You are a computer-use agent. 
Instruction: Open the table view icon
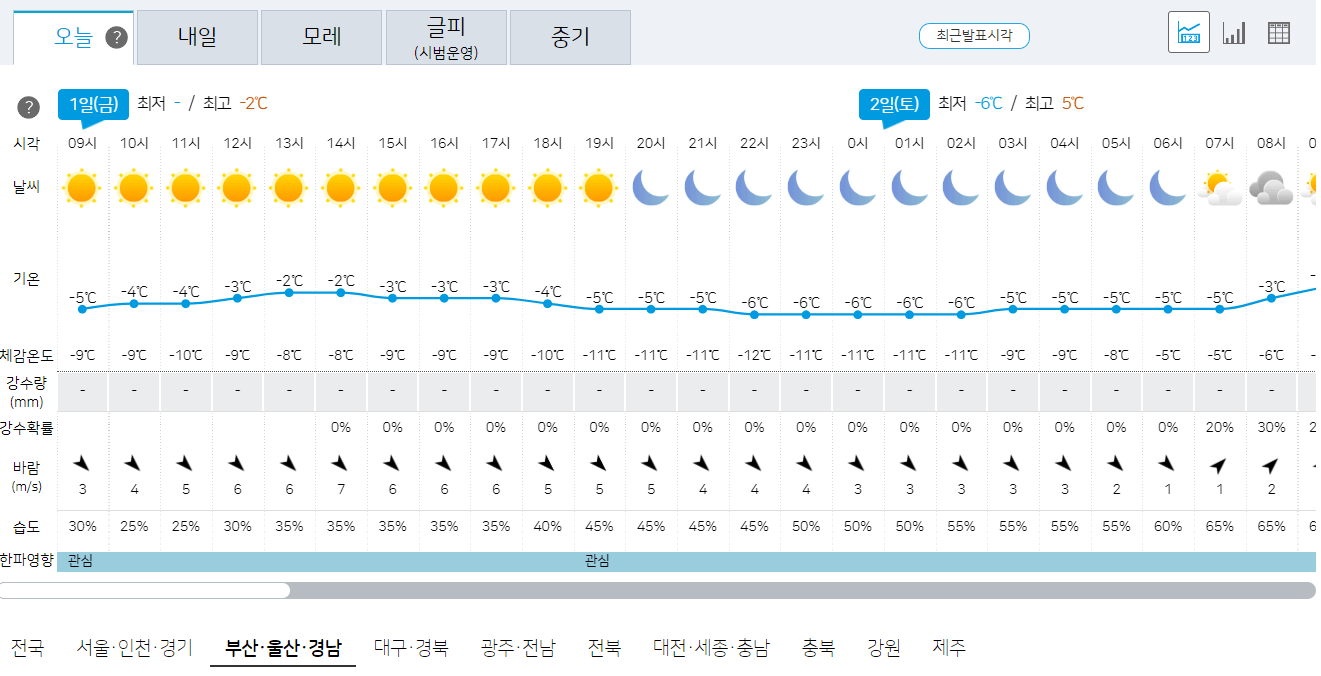click(1281, 31)
